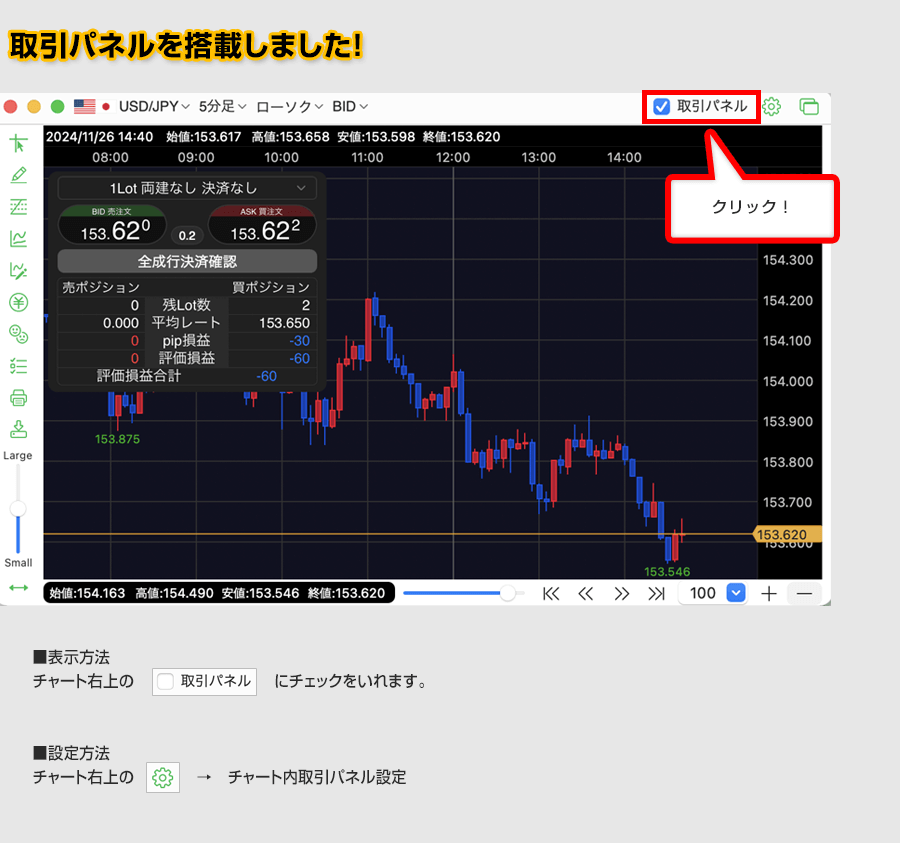Adjust the Large/Small vertical slider handle

[18, 508]
